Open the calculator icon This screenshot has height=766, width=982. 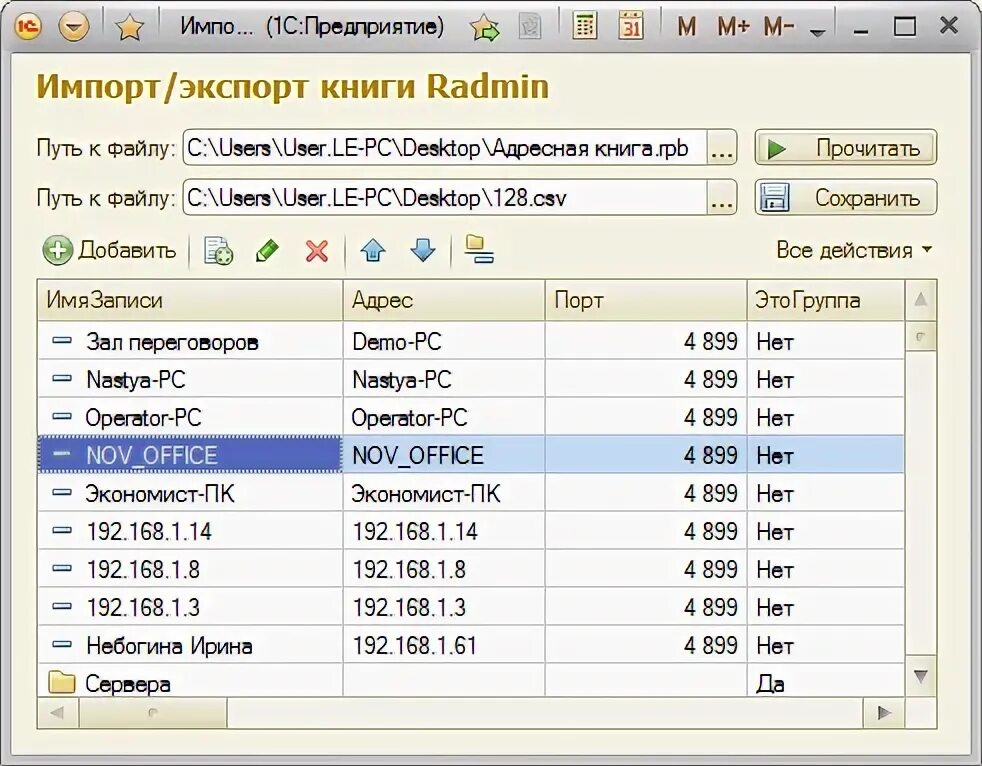584,26
